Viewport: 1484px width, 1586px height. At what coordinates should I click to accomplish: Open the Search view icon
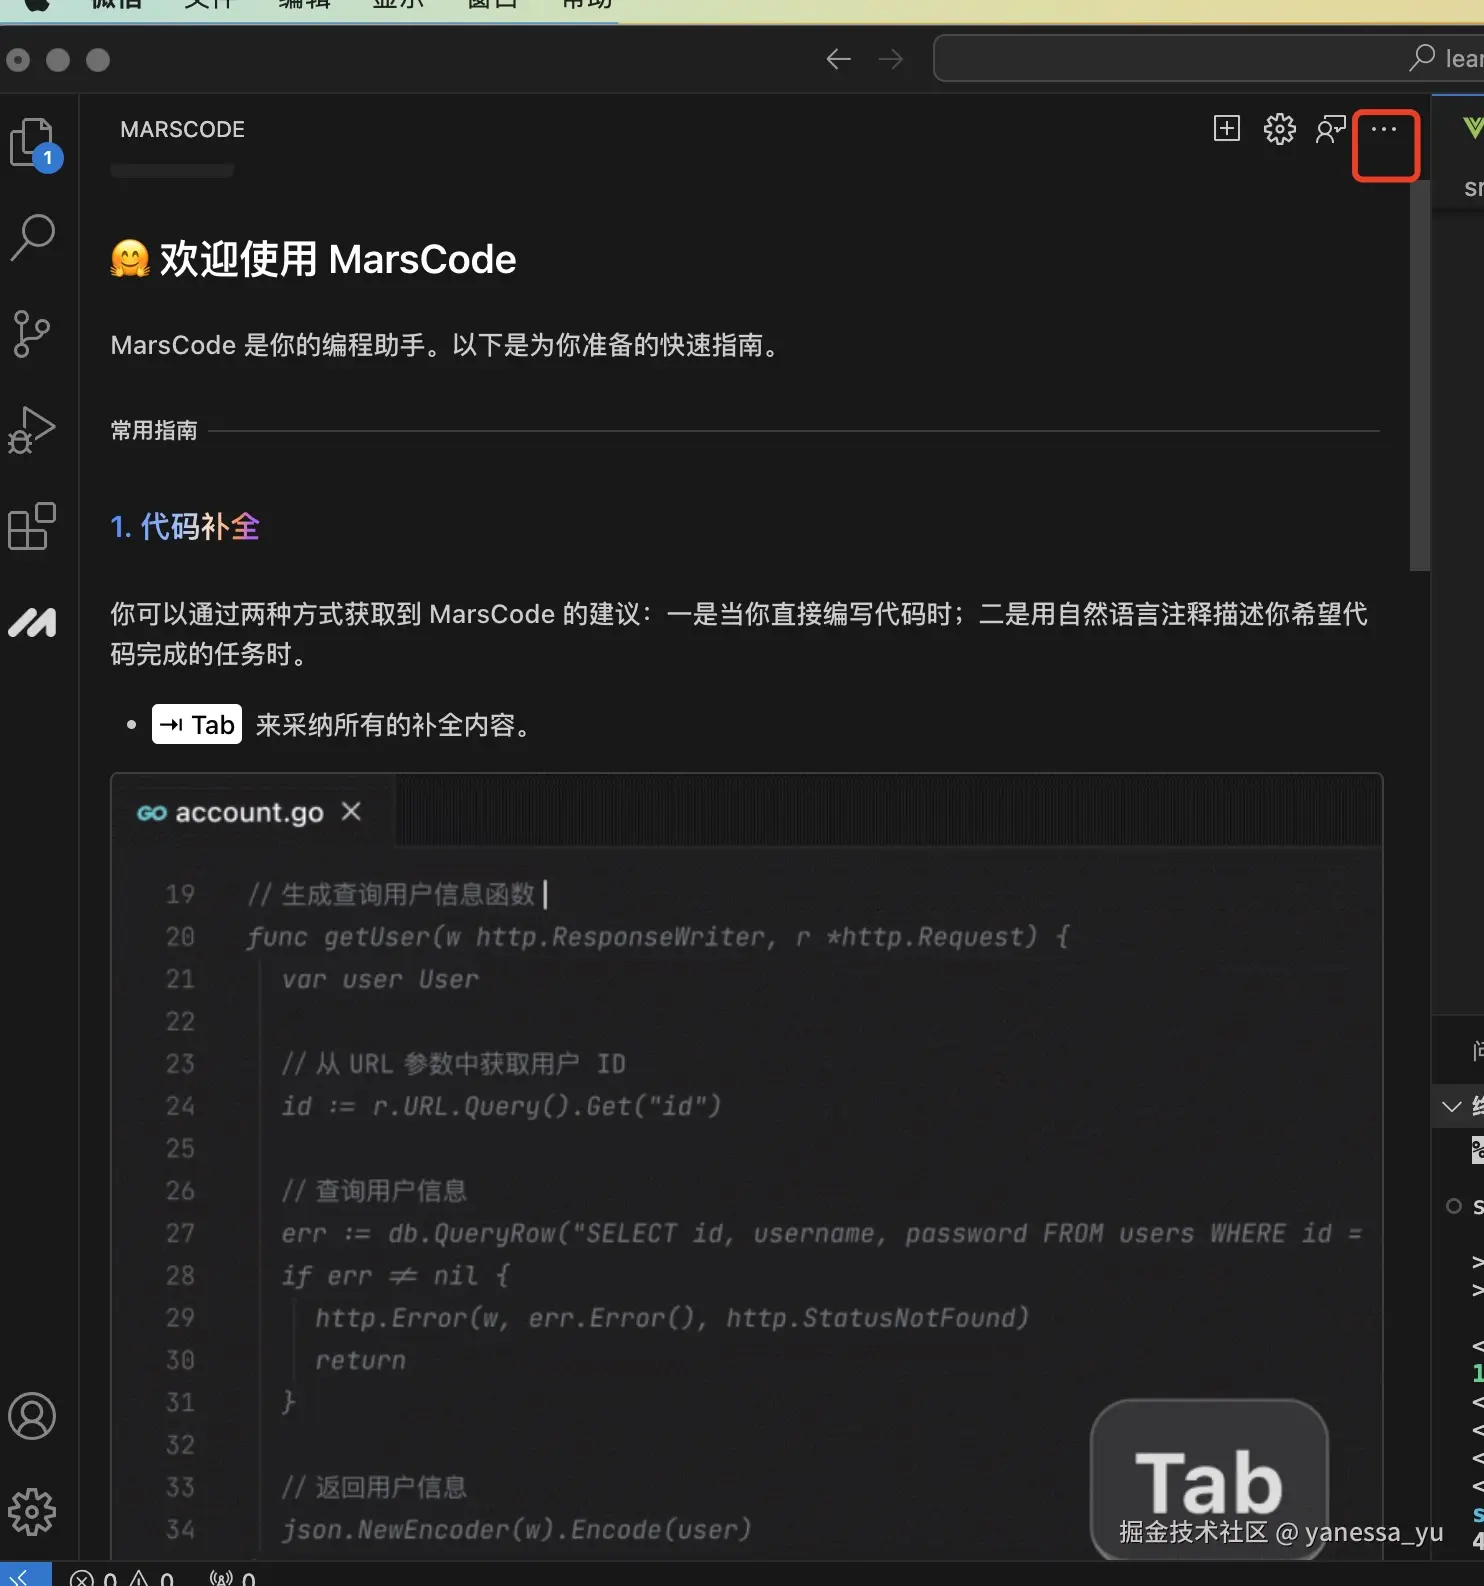[33, 238]
